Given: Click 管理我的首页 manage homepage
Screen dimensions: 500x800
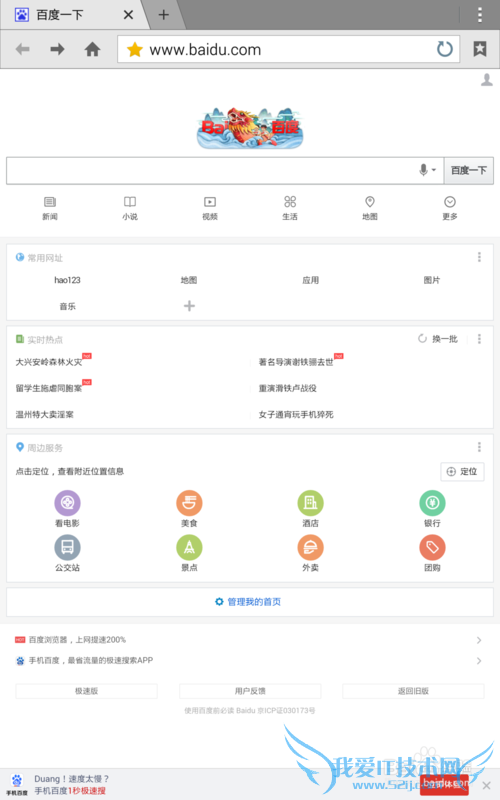Looking at the screenshot, I should (x=248, y=602).
